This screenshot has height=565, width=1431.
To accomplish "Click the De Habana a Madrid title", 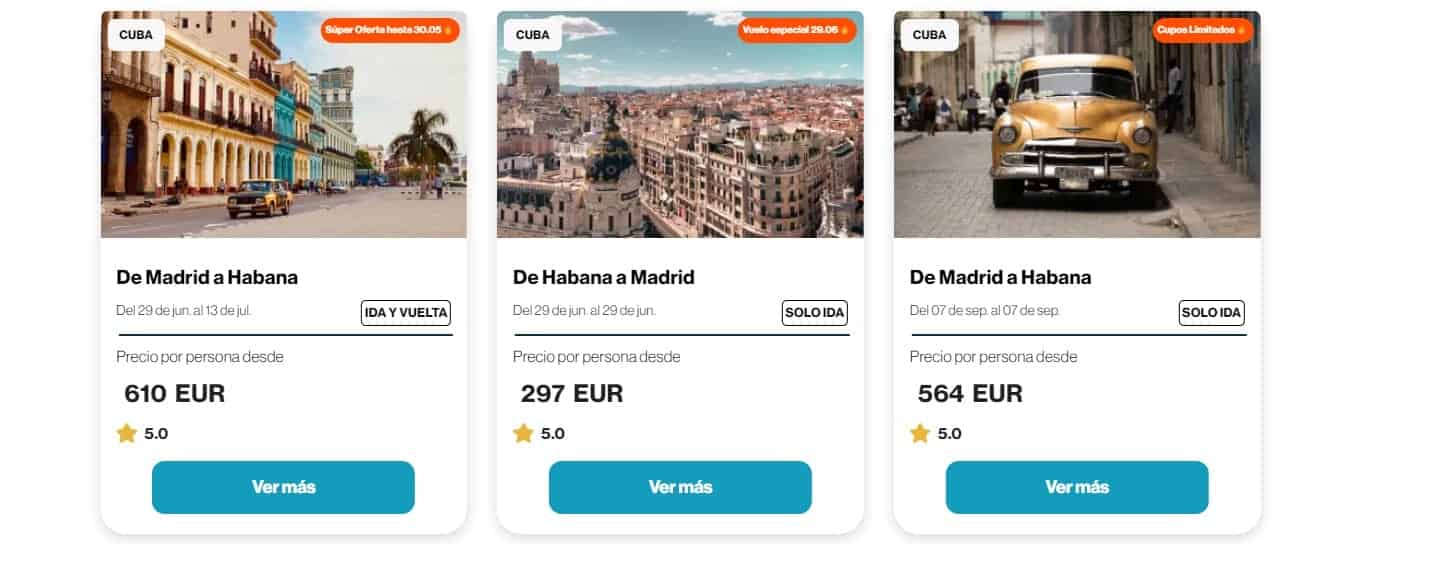I will 604,277.
